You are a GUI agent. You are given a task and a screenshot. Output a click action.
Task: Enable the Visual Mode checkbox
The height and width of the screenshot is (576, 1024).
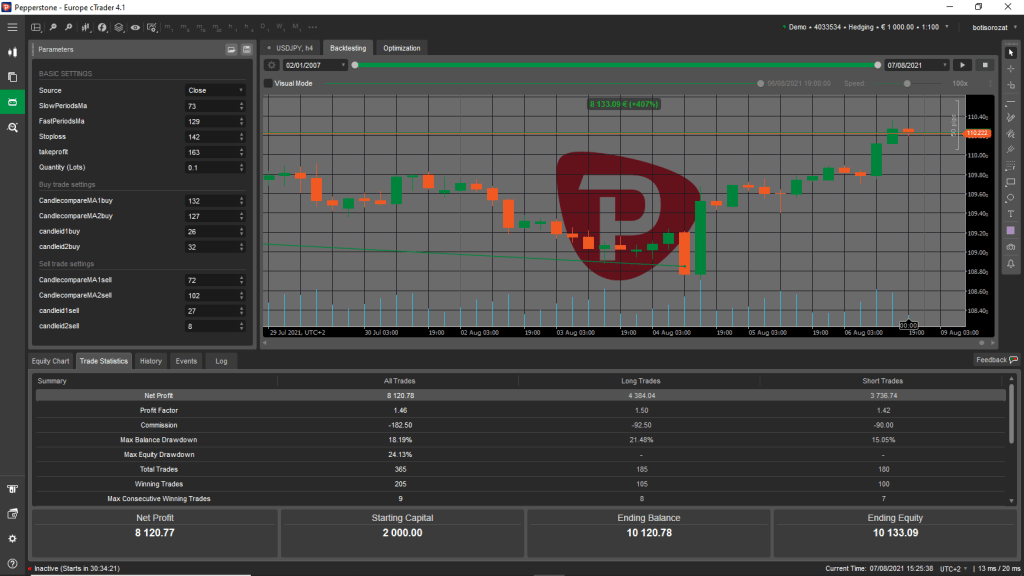click(x=268, y=84)
